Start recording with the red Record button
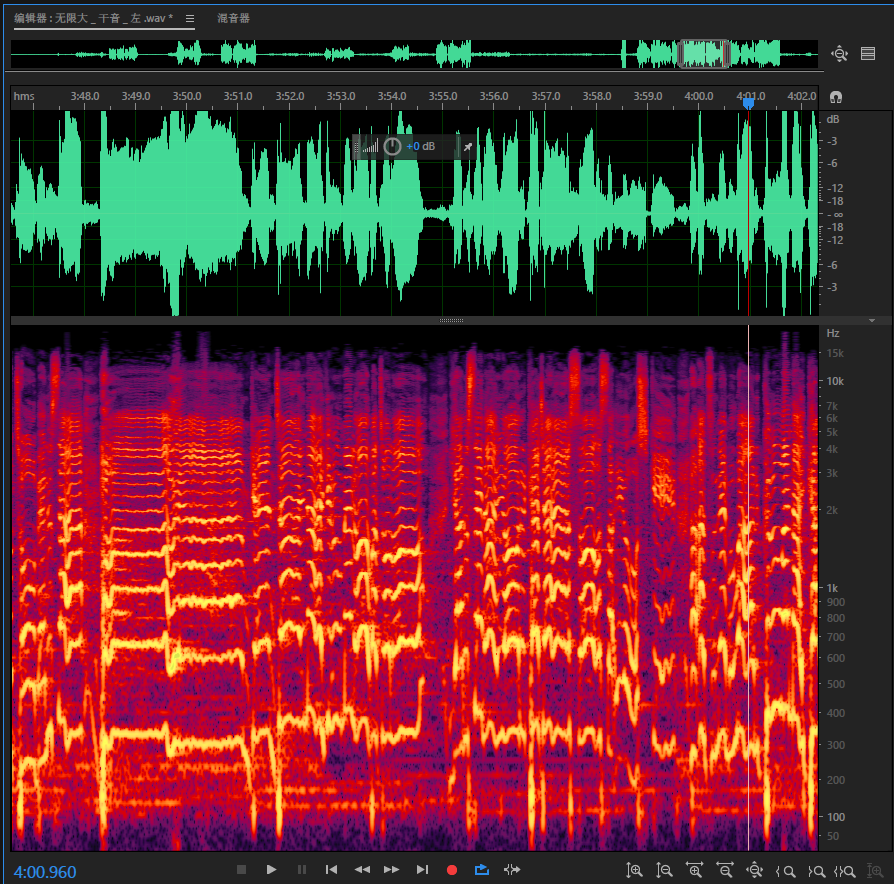Image resolution: width=894 pixels, height=884 pixels. coord(452,870)
